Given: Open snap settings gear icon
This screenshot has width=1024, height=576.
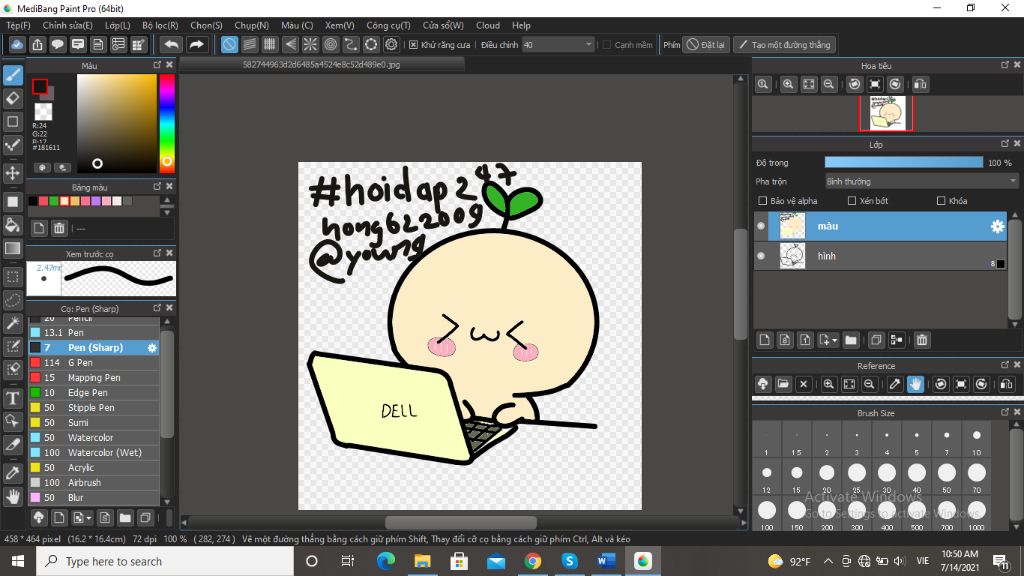Looking at the screenshot, I should pyautogui.click(x=391, y=44).
